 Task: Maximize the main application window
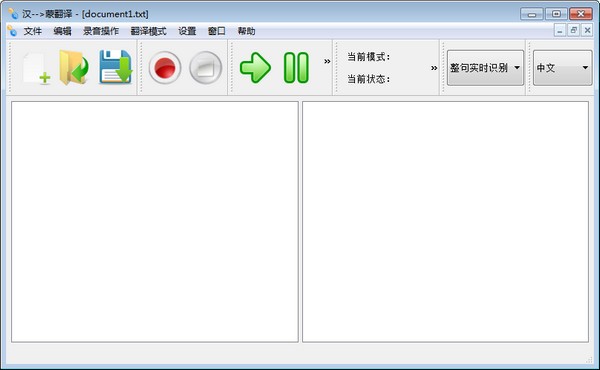(x=556, y=14)
